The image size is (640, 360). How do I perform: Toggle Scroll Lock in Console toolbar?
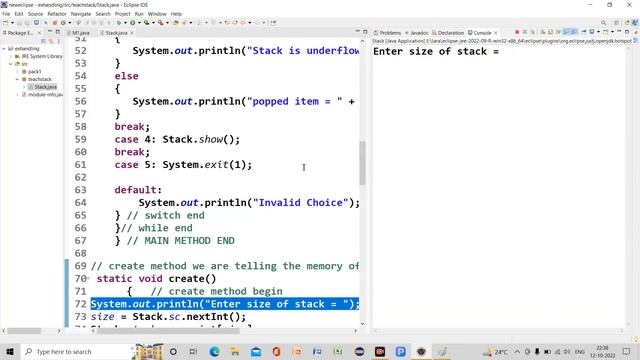coord(550,32)
